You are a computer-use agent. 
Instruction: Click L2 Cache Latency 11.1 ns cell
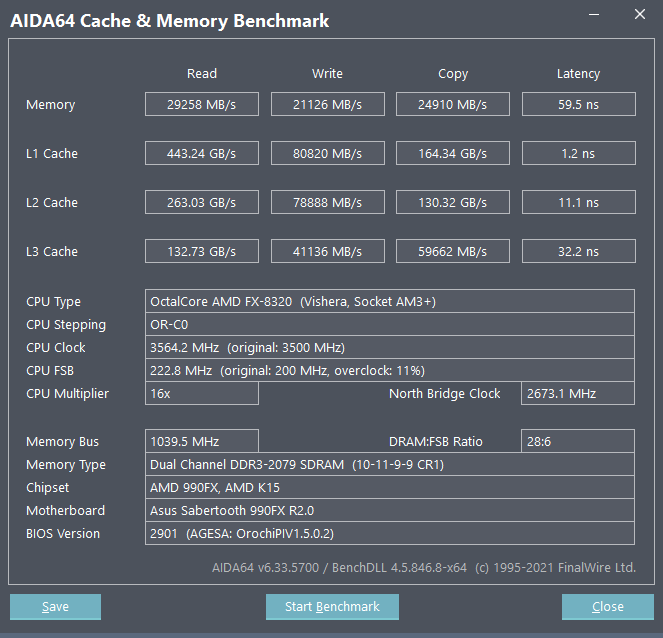pyautogui.click(x=579, y=202)
